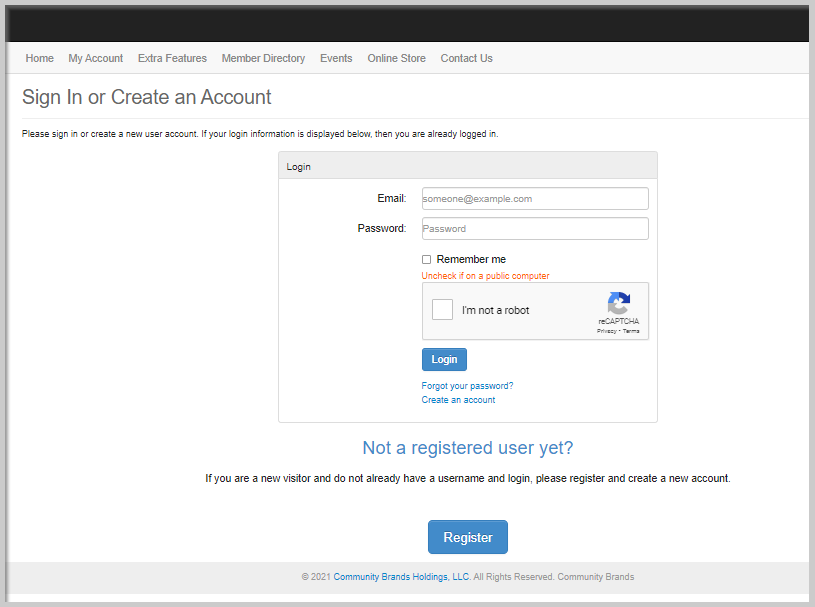The image size is (815, 607).
Task: Toggle the Remember me checkbox
Action: [426, 259]
